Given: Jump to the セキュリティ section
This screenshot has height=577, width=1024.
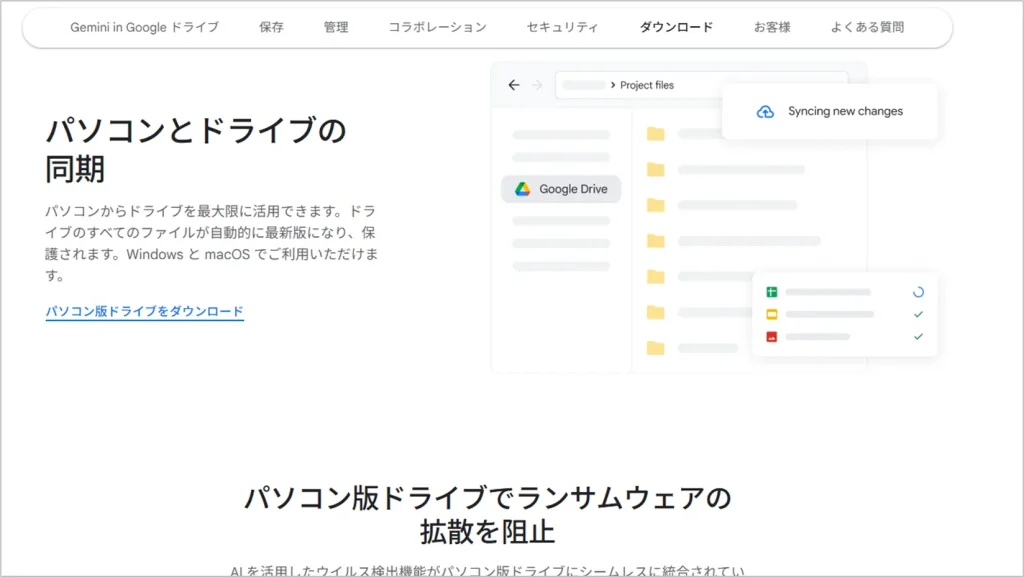Looking at the screenshot, I should [563, 27].
